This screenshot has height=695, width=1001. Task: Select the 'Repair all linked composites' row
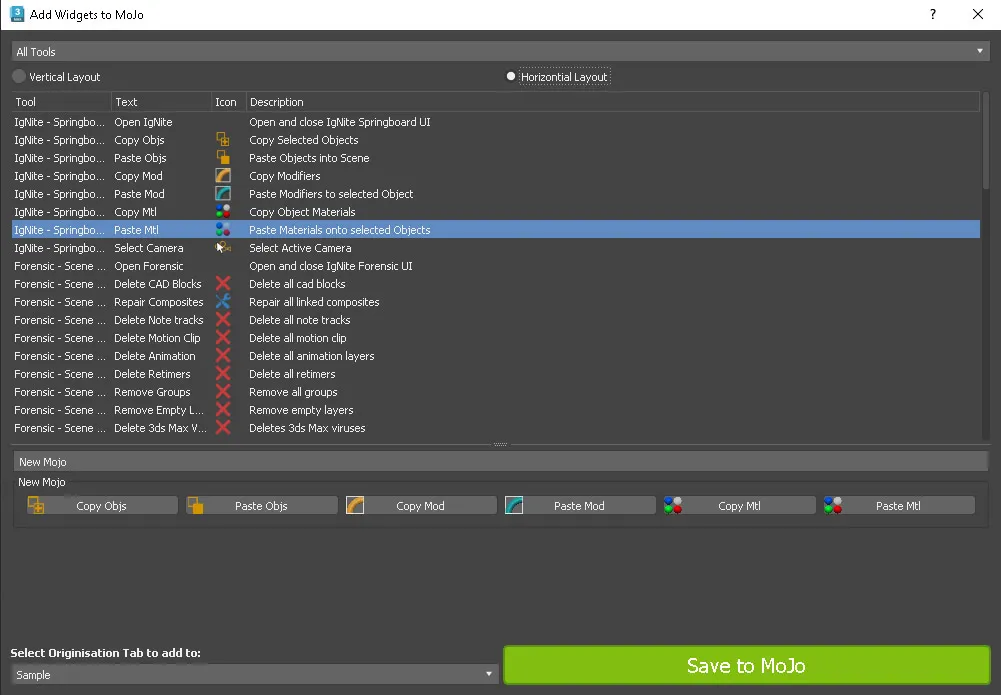coord(495,301)
